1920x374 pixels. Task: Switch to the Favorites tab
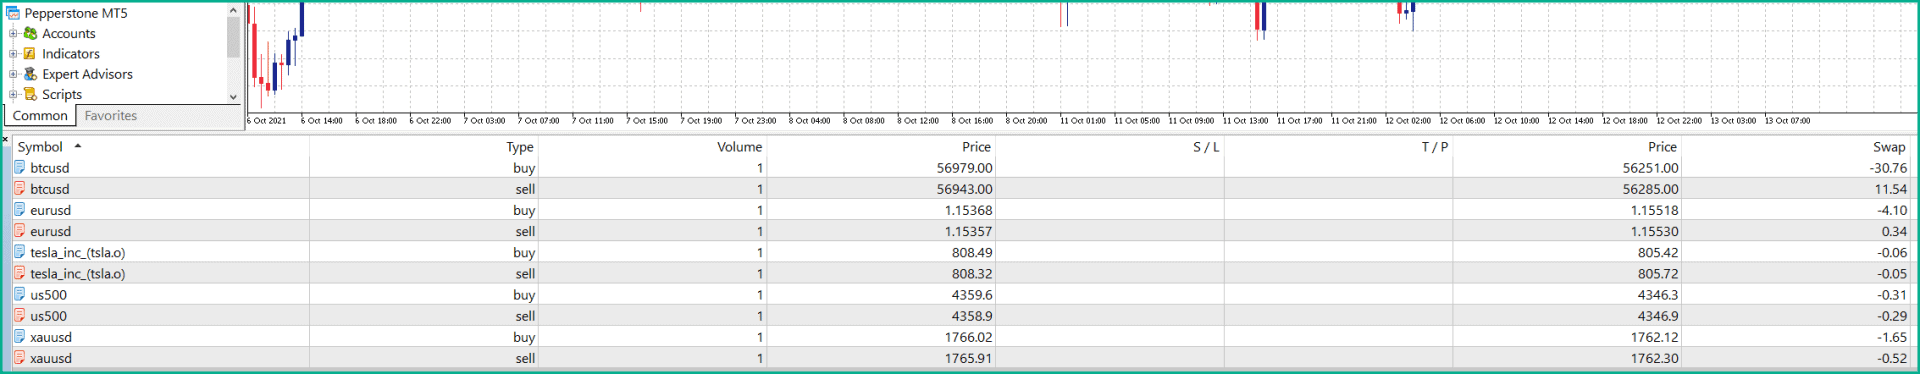tap(111, 116)
